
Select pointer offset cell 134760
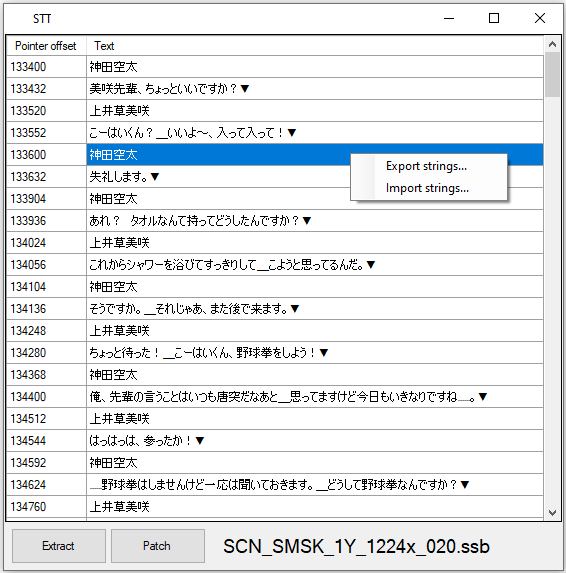point(46,506)
